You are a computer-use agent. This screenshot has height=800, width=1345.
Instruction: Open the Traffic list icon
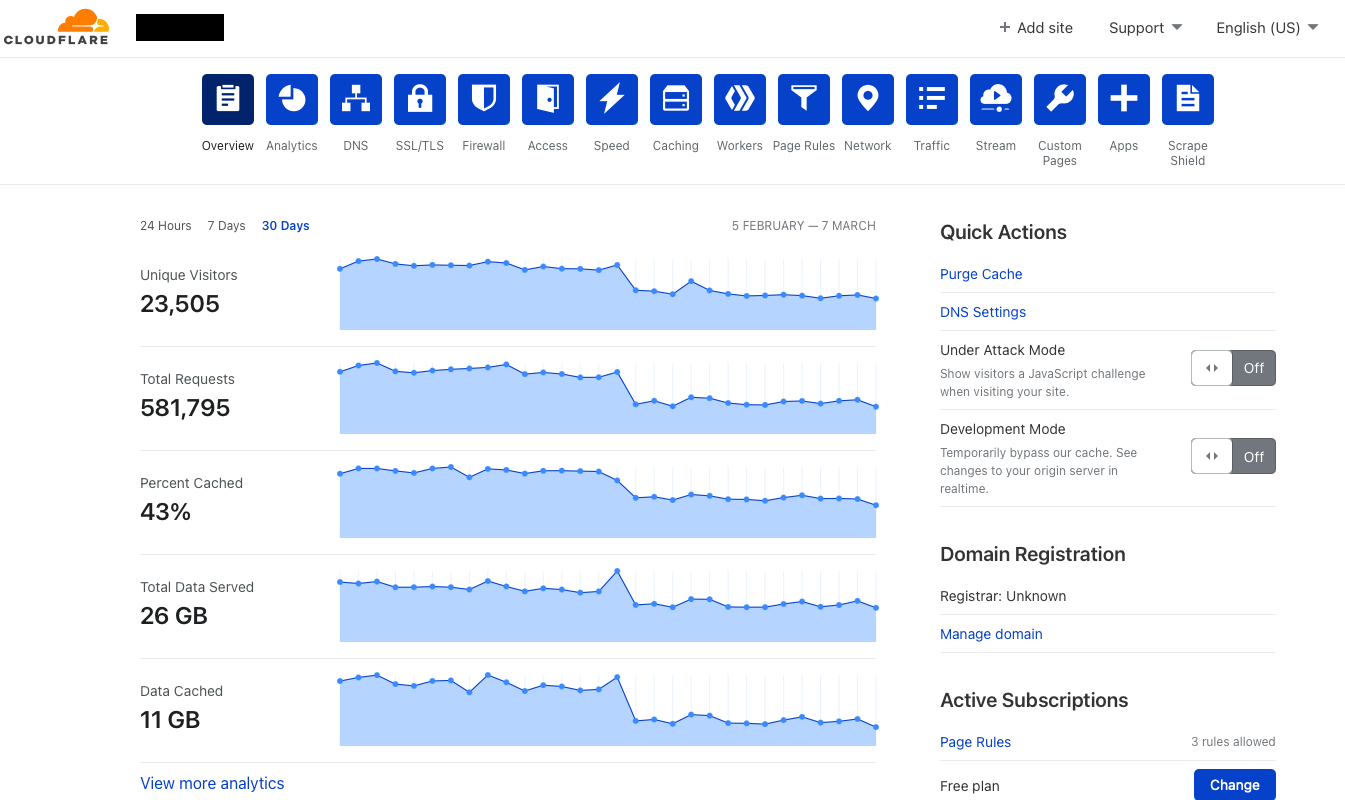pyautogui.click(x=932, y=99)
